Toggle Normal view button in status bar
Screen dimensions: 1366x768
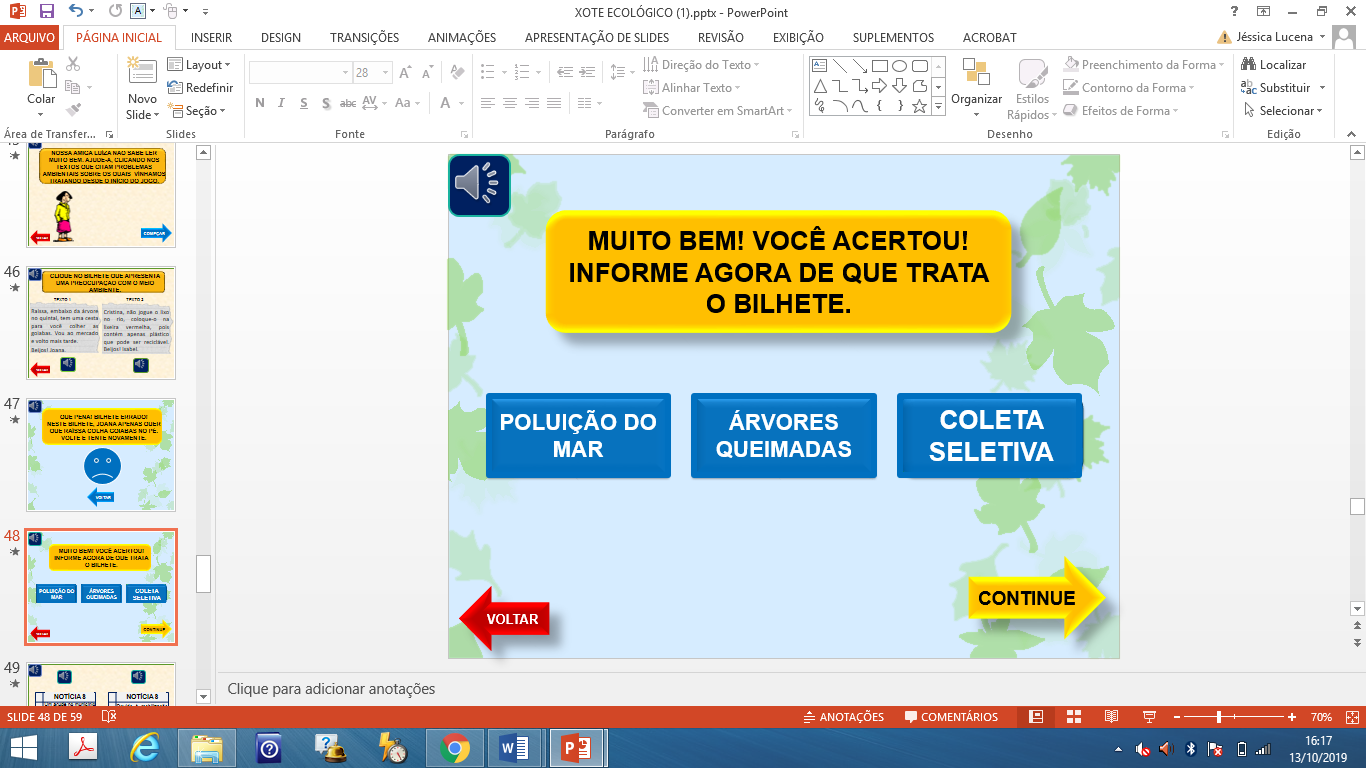tap(1036, 717)
